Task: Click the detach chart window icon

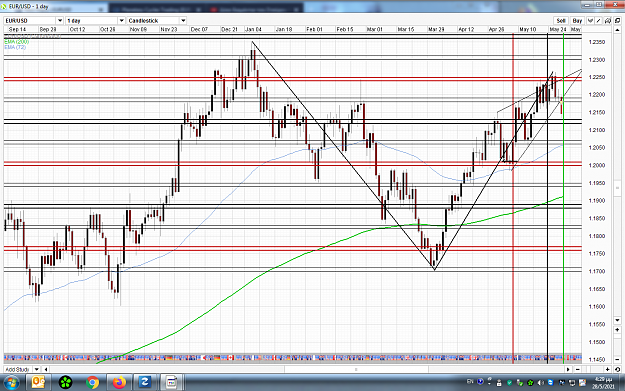Action: click(617, 21)
